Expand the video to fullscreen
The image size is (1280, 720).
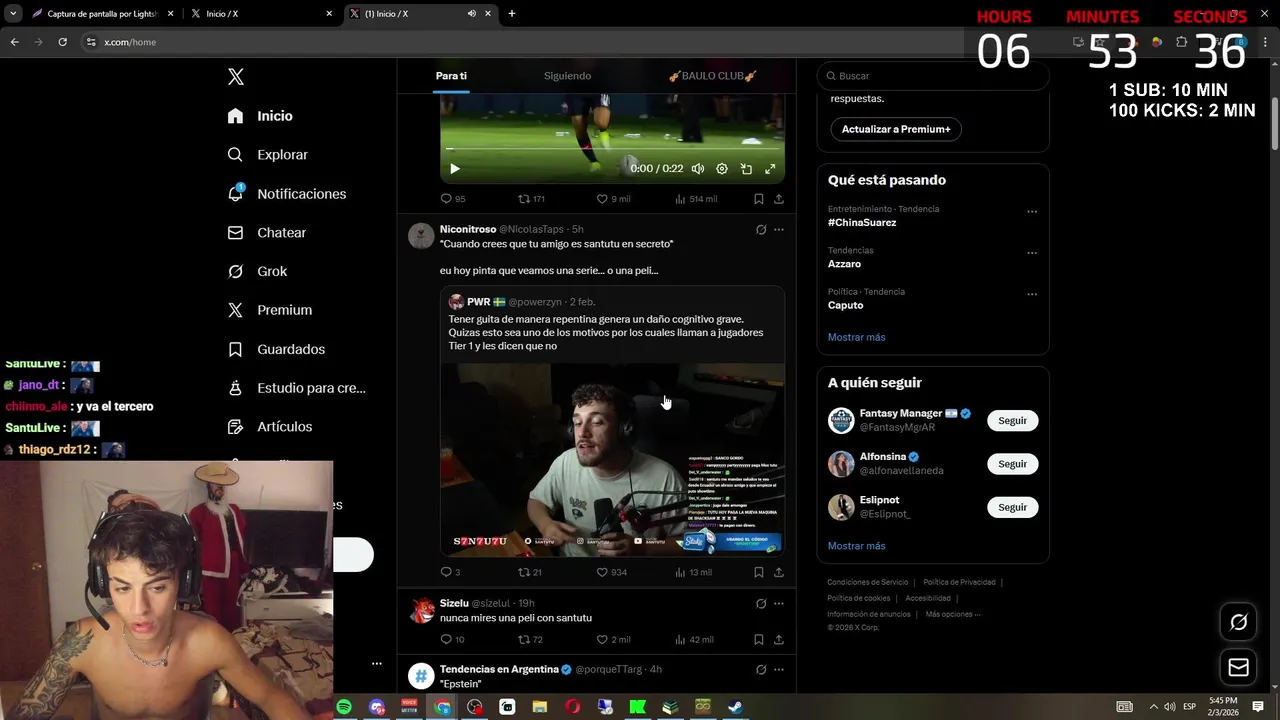(x=770, y=169)
